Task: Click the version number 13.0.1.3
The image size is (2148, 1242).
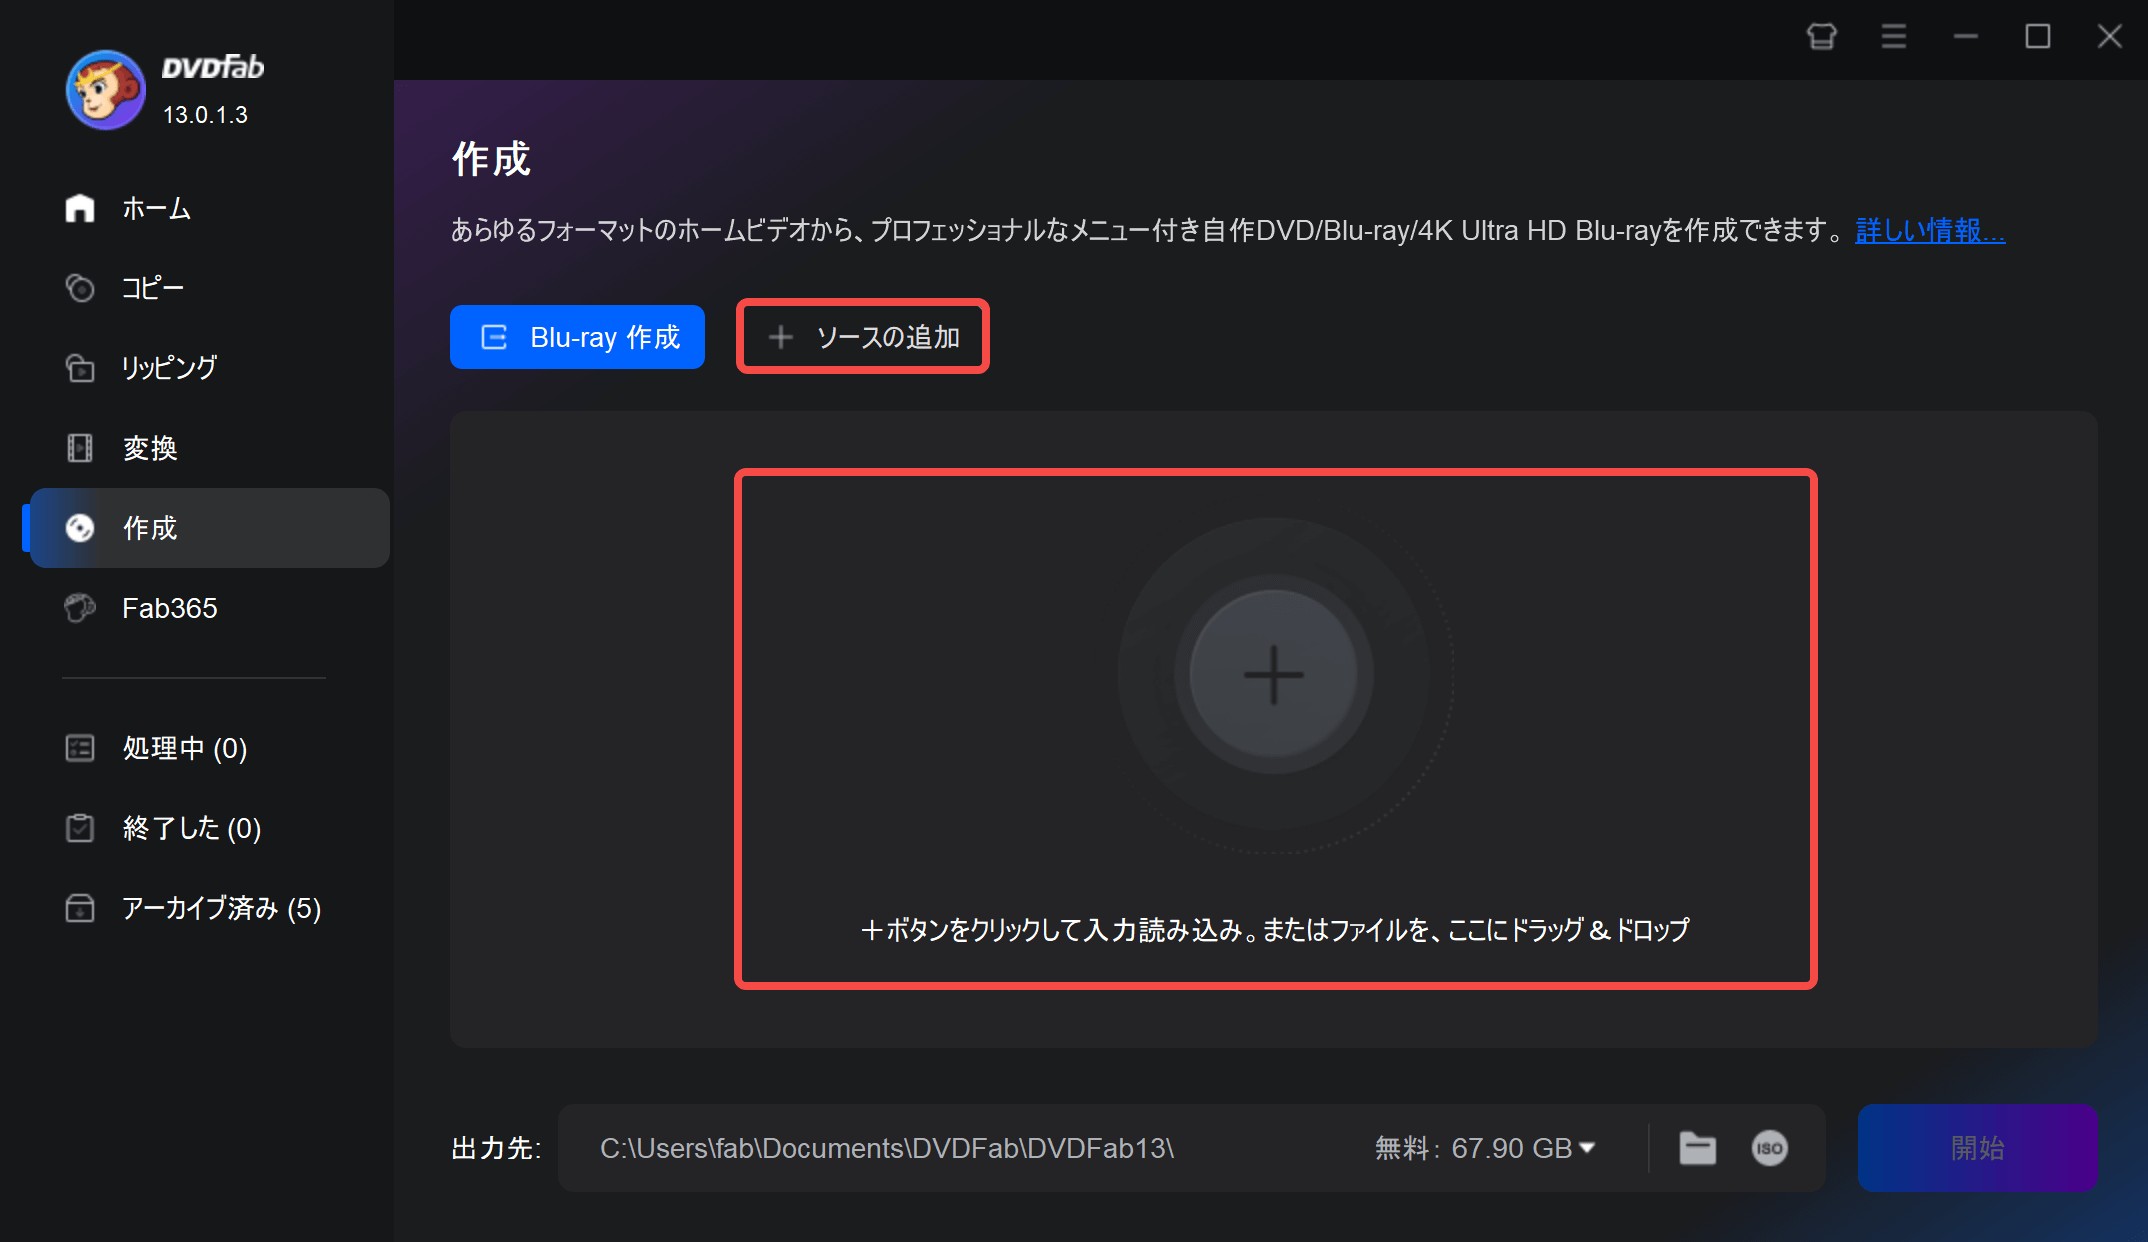Action: coord(205,115)
